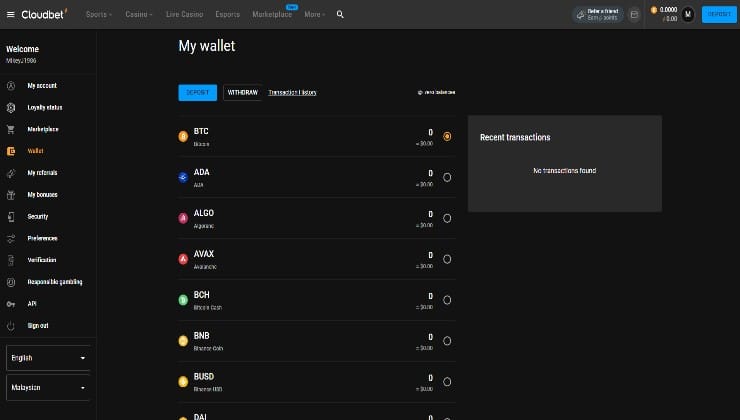Click the BTC currency name text

coord(201,131)
